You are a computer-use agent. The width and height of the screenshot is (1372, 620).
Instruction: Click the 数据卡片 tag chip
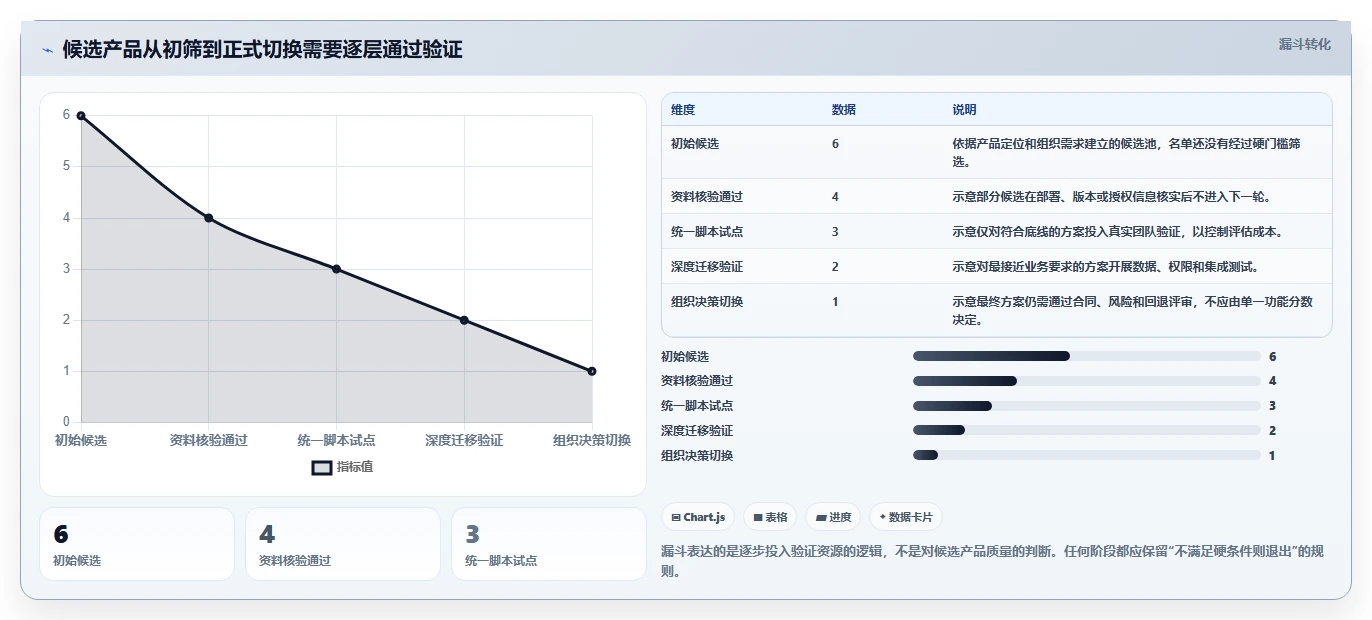906,517
